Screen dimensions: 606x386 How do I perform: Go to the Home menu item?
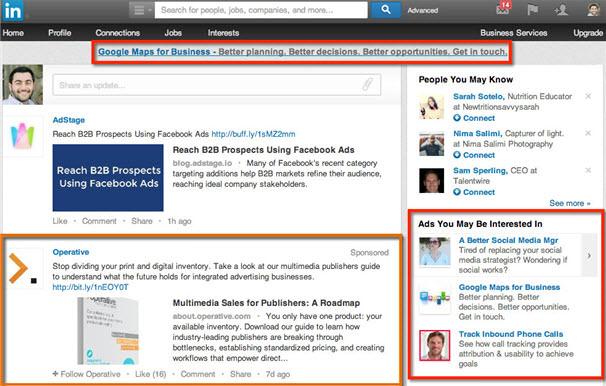coord(13,33)
